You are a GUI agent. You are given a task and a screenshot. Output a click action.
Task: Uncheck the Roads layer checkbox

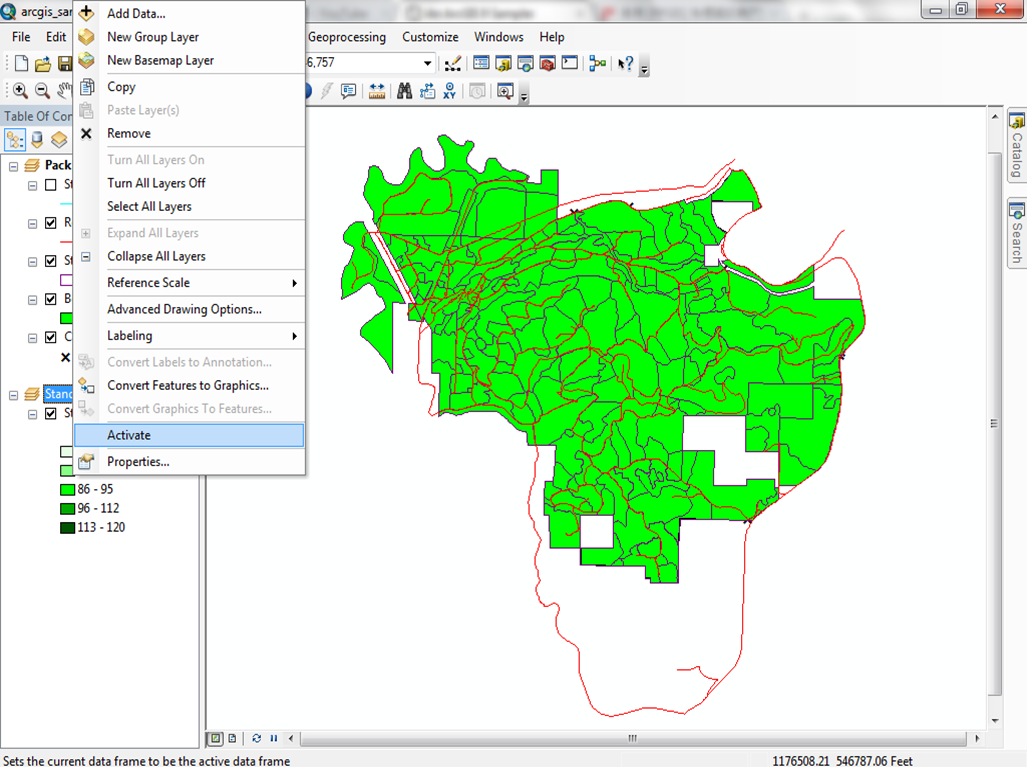(x=51, y=223)
